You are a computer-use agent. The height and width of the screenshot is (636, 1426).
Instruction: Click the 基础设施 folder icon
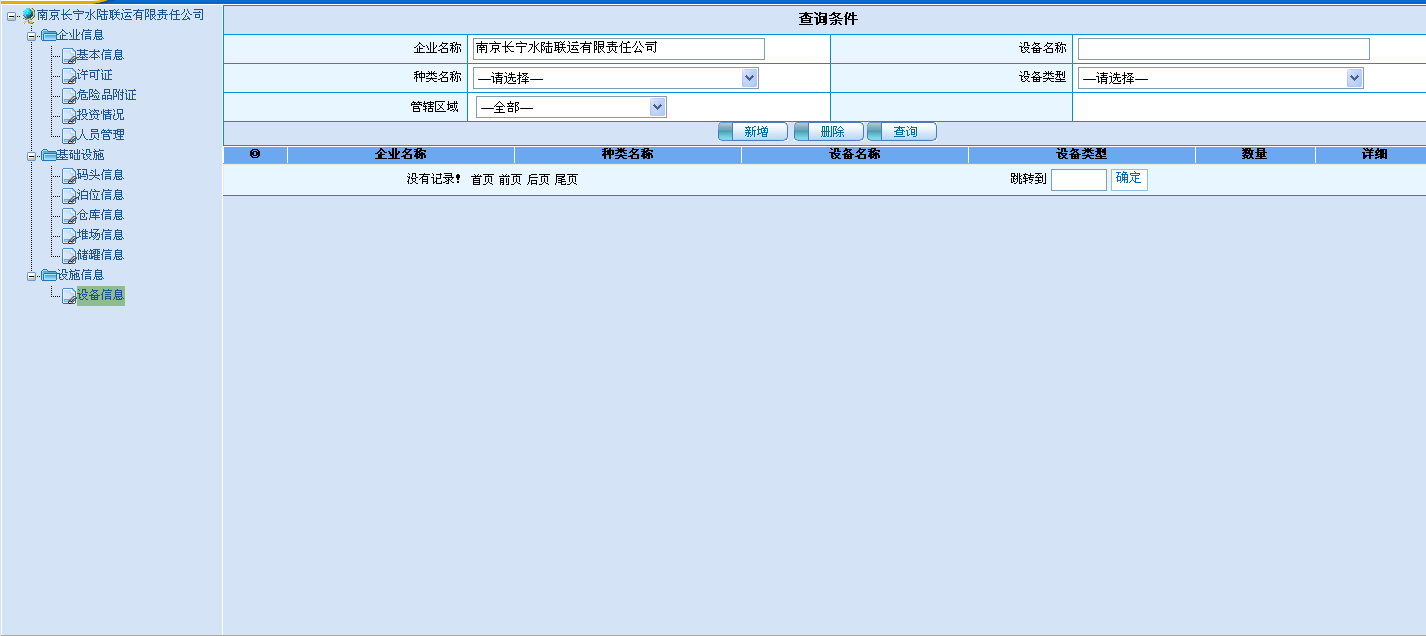[x=48, y=155]
